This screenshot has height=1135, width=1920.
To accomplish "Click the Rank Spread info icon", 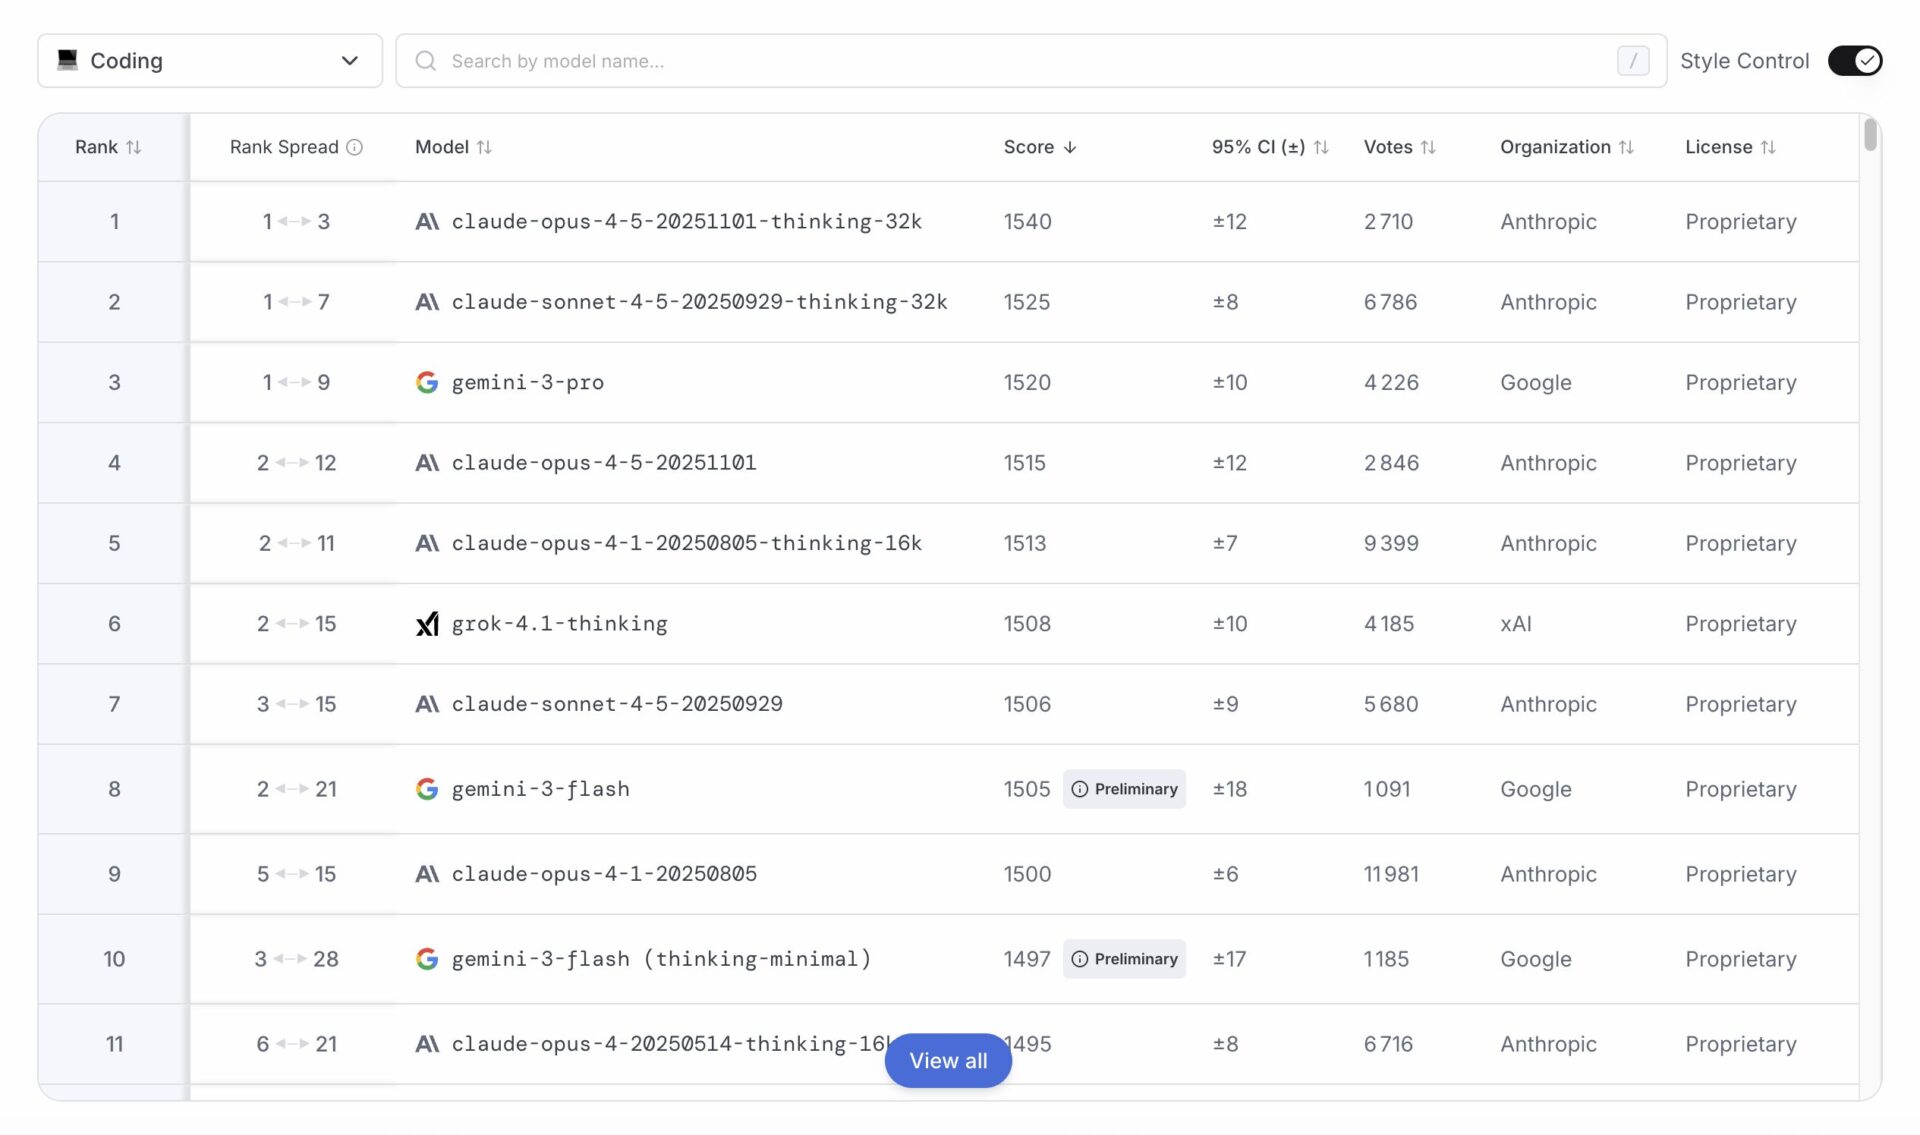I will tap(354, 147).
